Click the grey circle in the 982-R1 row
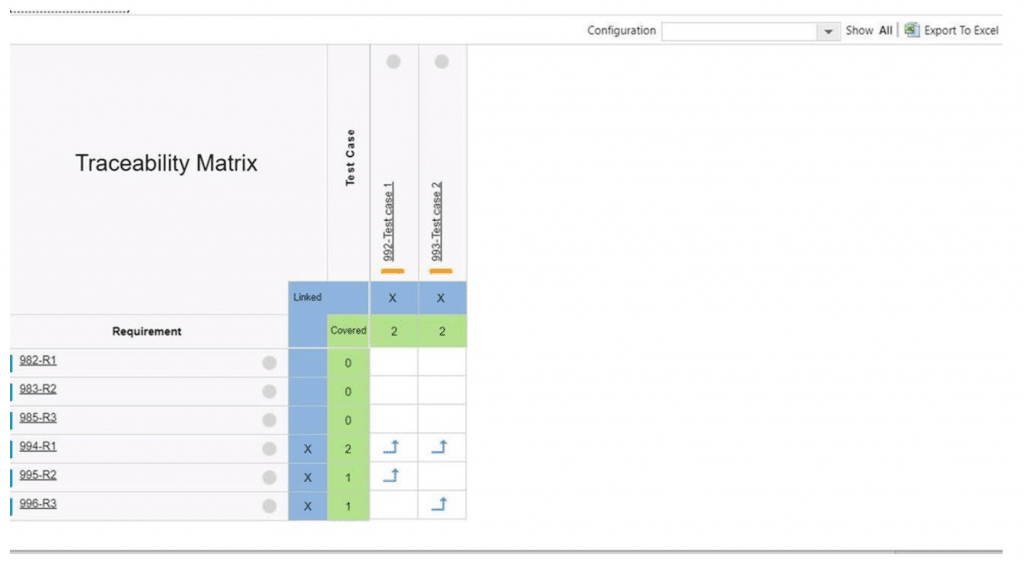Viewport: 1024px width, 566px height. 269,363
